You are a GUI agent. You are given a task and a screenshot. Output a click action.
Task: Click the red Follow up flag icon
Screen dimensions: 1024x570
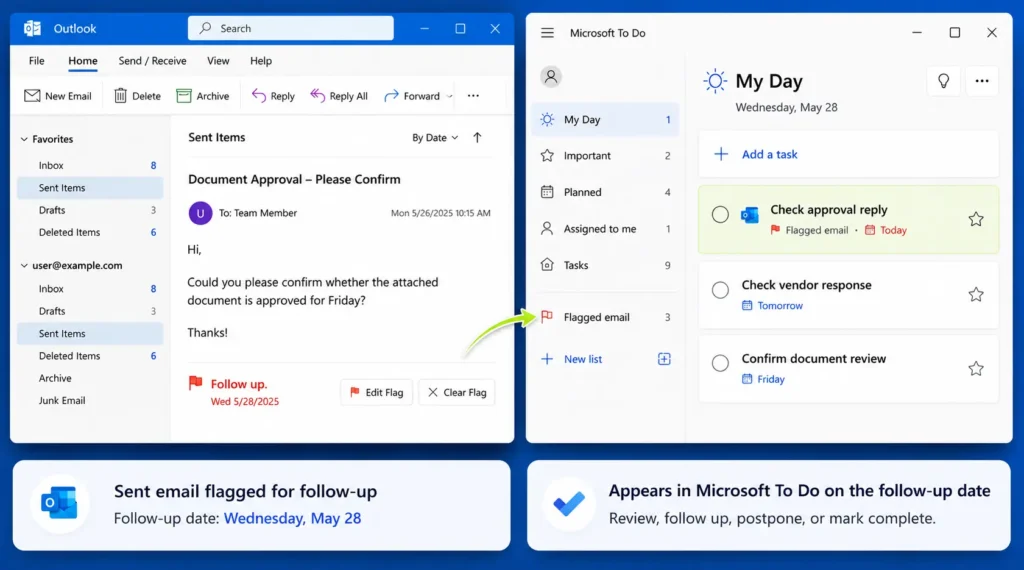pos(195,383)
